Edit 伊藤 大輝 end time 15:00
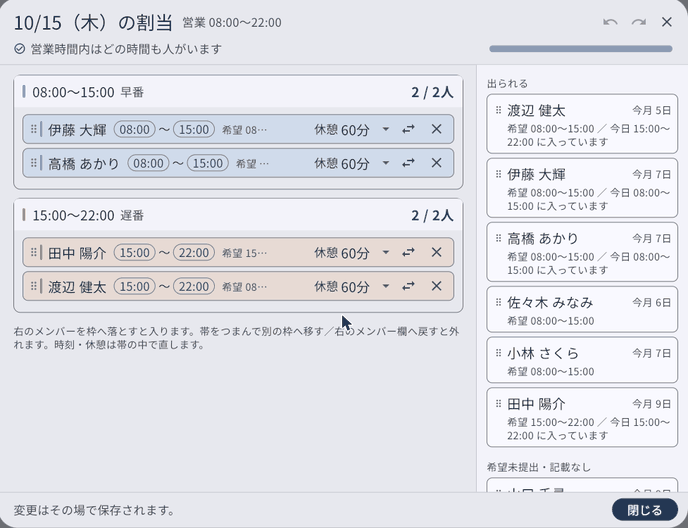Image resolution: width=688 pixels, height=528 pixels. point(194,129)
